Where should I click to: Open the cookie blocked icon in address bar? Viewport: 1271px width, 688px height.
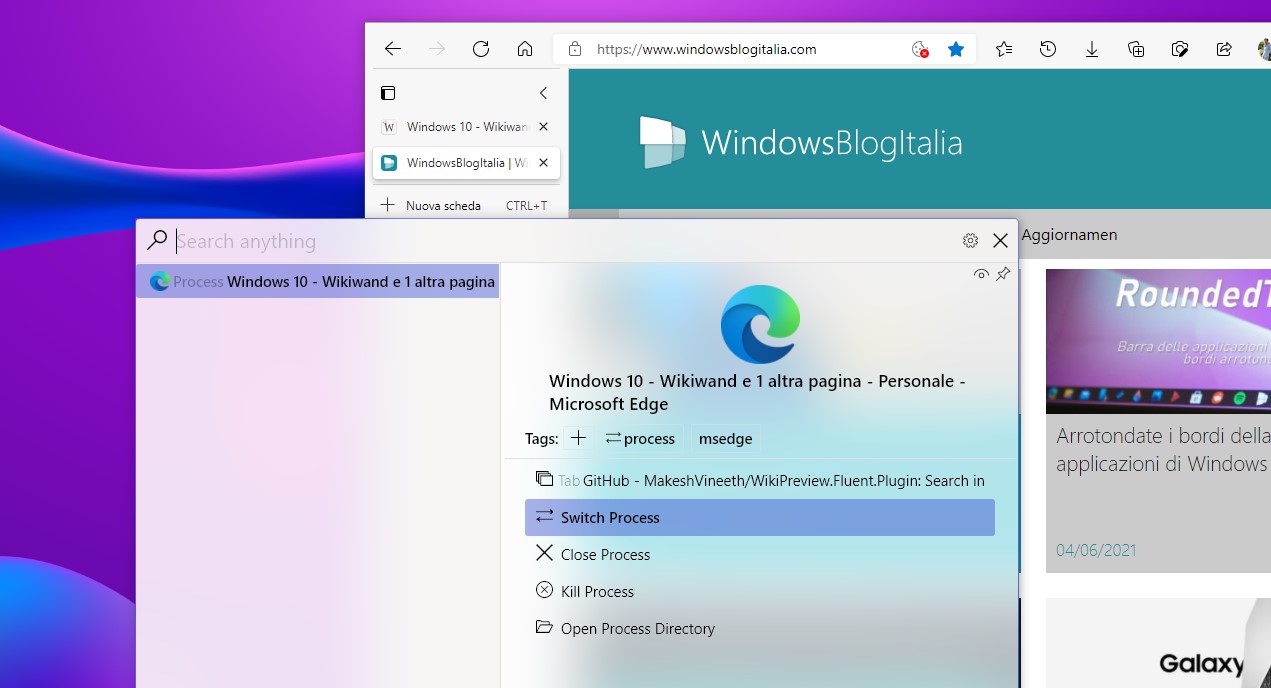pyautogui.click(x=920, y=49)
